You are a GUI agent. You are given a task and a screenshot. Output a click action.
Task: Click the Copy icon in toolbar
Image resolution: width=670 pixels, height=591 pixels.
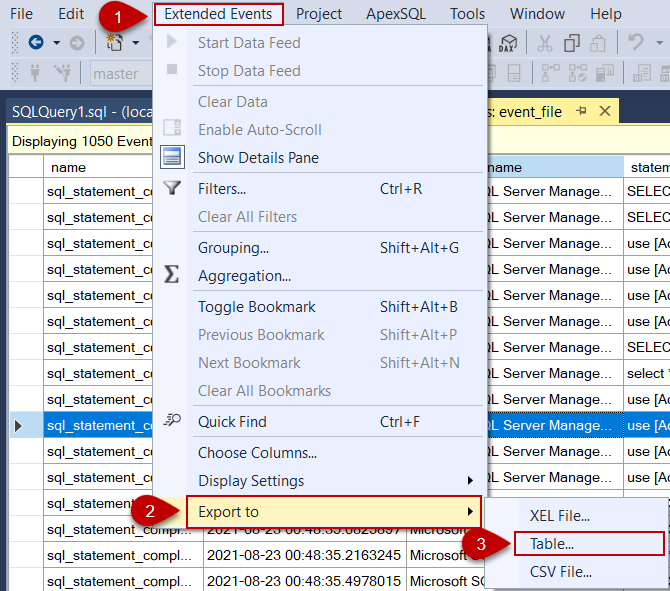click(572, 43)
